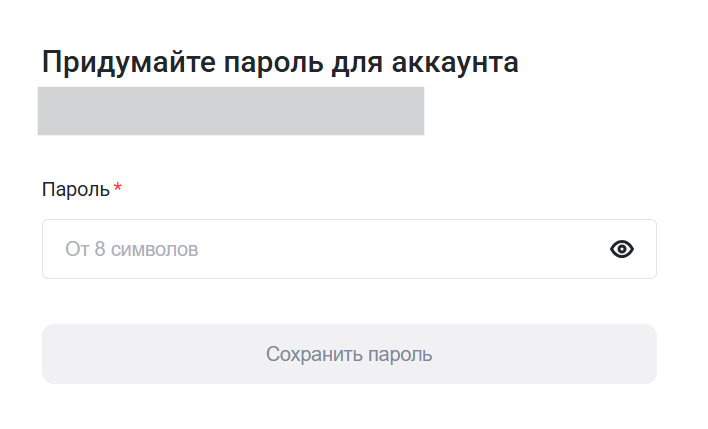Image resolution: width=708 pixels, height=429 pixels.
Task: Reveal typed characters using the eye toggle
Action: [x=622, y=249]
